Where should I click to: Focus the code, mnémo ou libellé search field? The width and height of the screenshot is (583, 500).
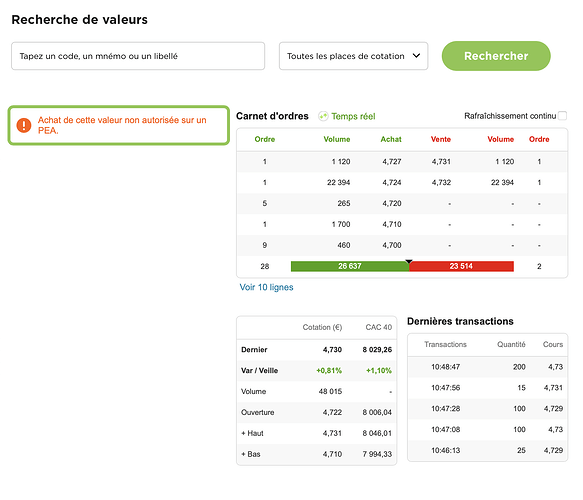pyautogui.click(x=138, y=56)
